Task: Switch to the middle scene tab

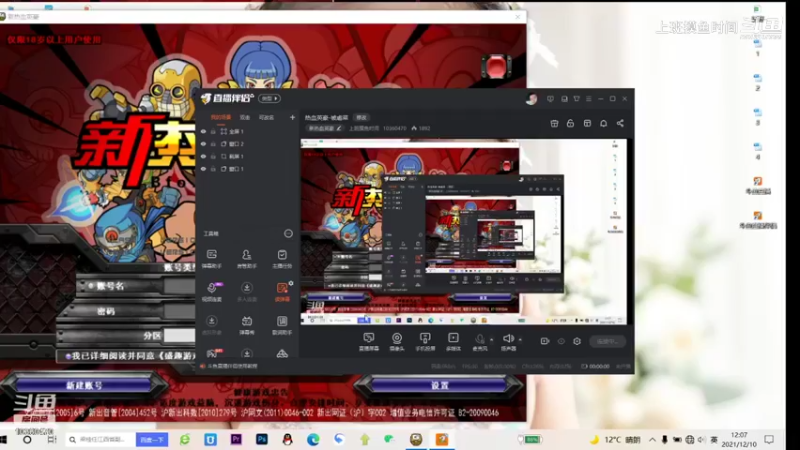Action: click(245, 117)
